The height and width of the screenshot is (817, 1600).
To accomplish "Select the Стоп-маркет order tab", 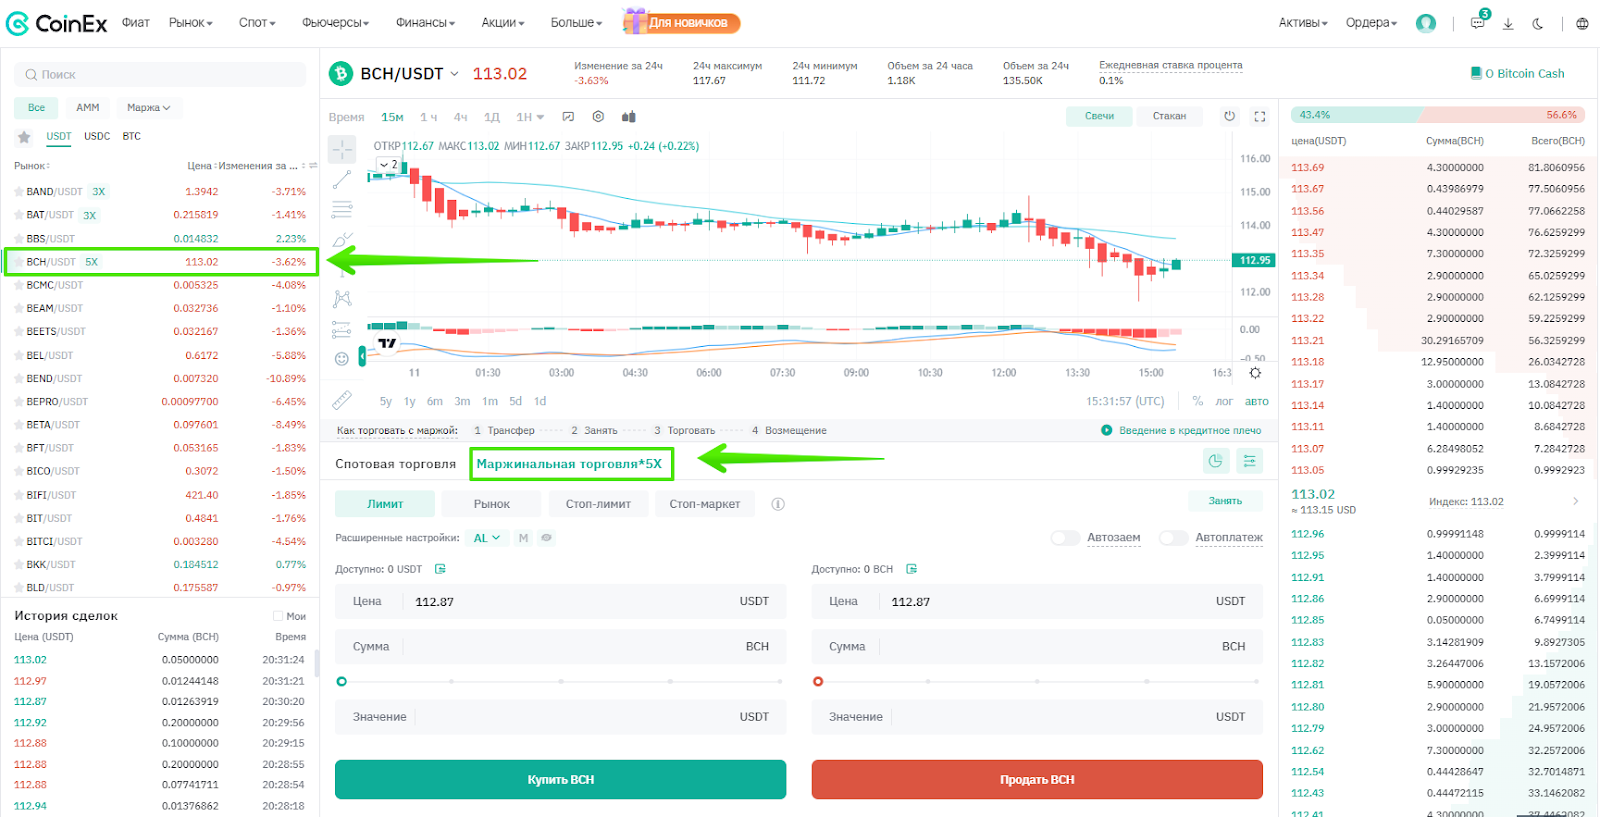I will coord(705,504).
